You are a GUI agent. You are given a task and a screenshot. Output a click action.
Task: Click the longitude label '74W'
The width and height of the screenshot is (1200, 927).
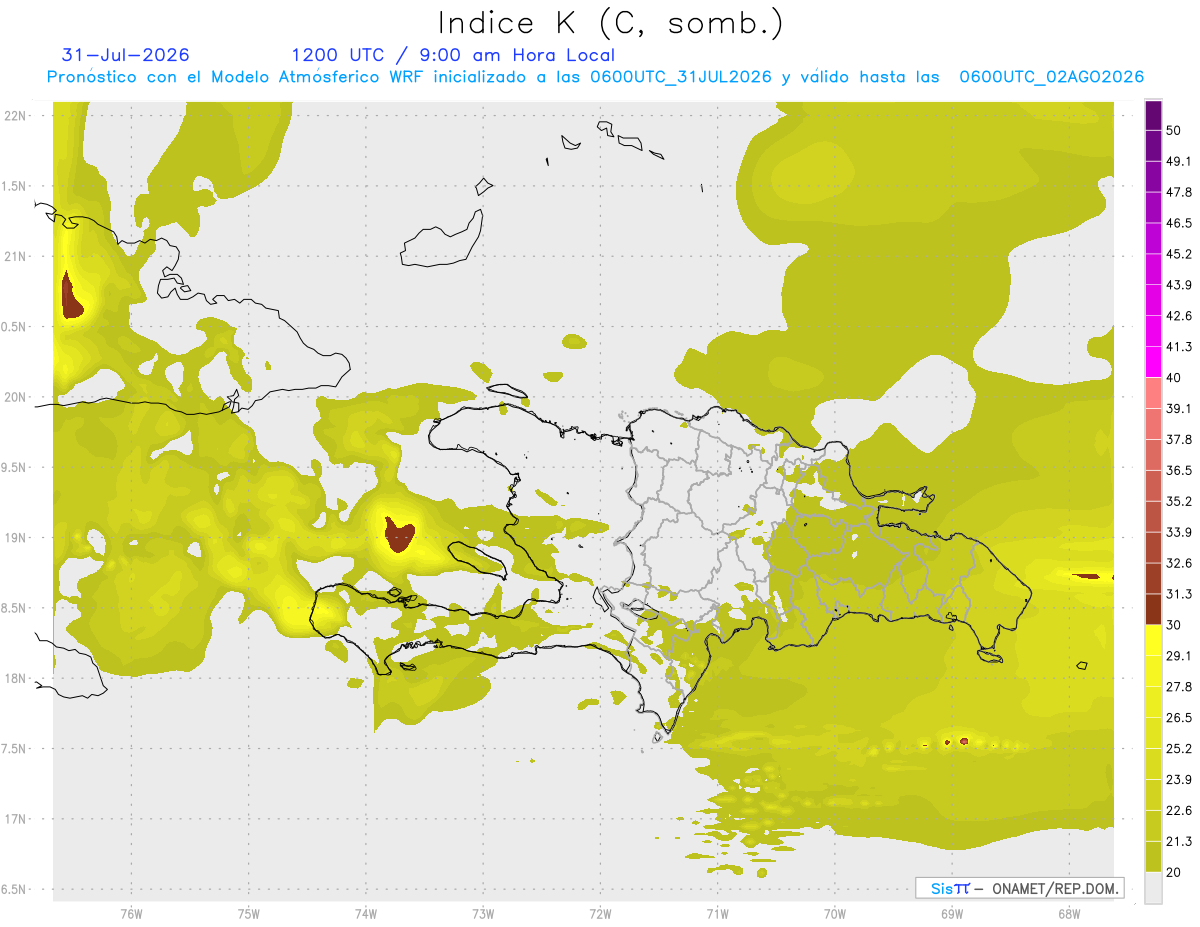point(365,913)
